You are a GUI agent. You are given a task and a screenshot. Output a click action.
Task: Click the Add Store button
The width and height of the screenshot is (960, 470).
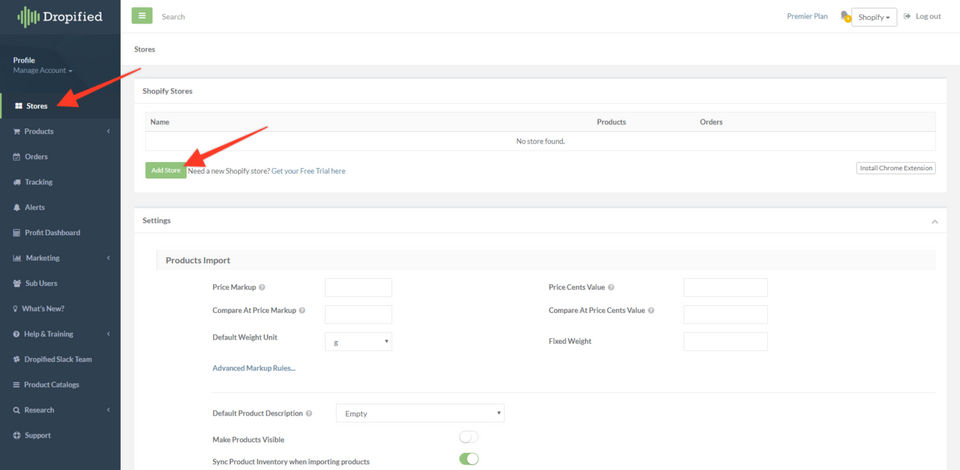point(166,171)
